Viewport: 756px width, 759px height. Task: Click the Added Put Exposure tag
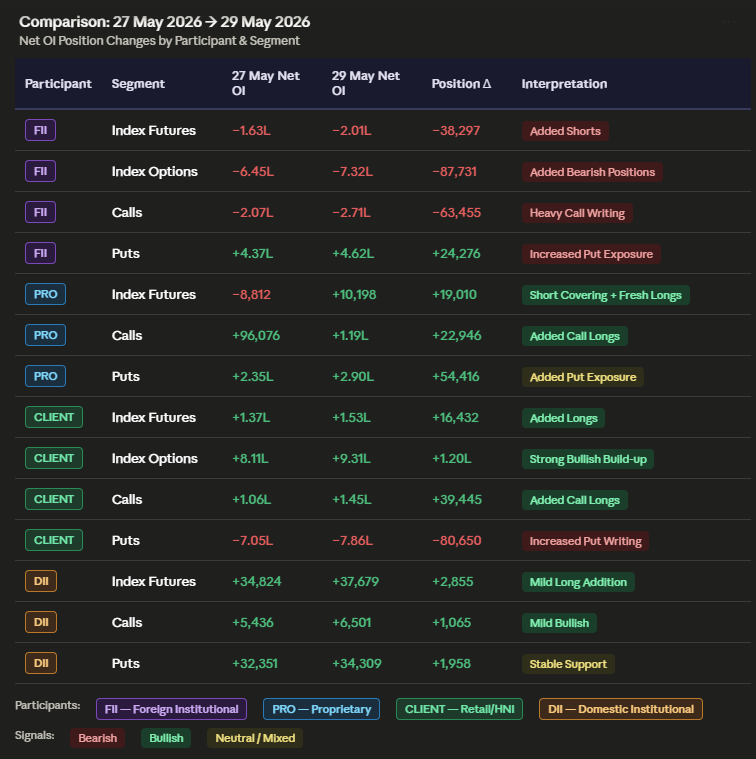pyautogui.click(x=583, y=378)
